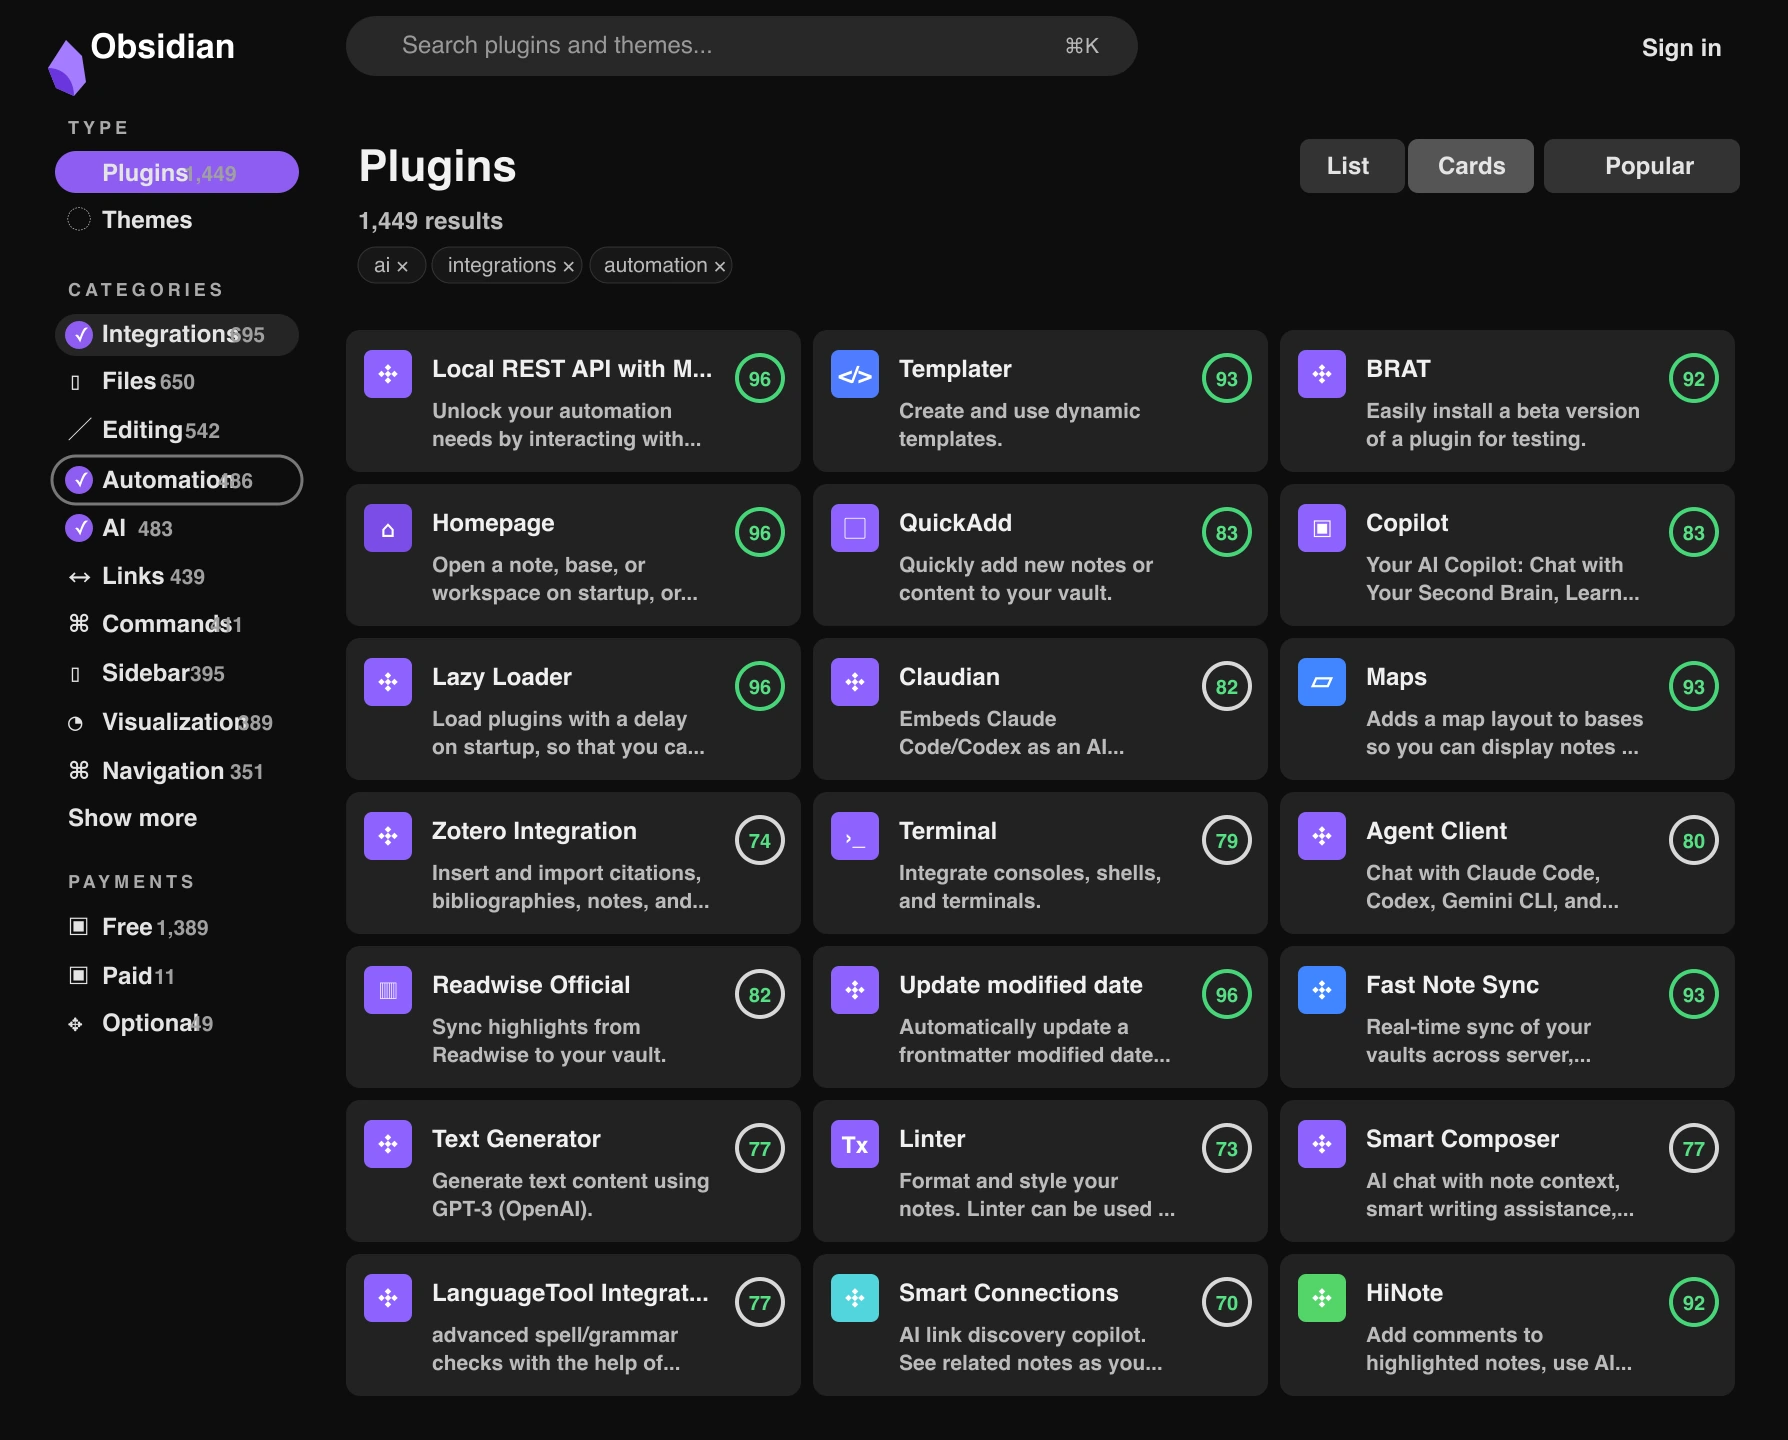This screenshot has width=1788, height=1440.
Task: Click the Copilot plugin icon
Action: pos(1322,528)
